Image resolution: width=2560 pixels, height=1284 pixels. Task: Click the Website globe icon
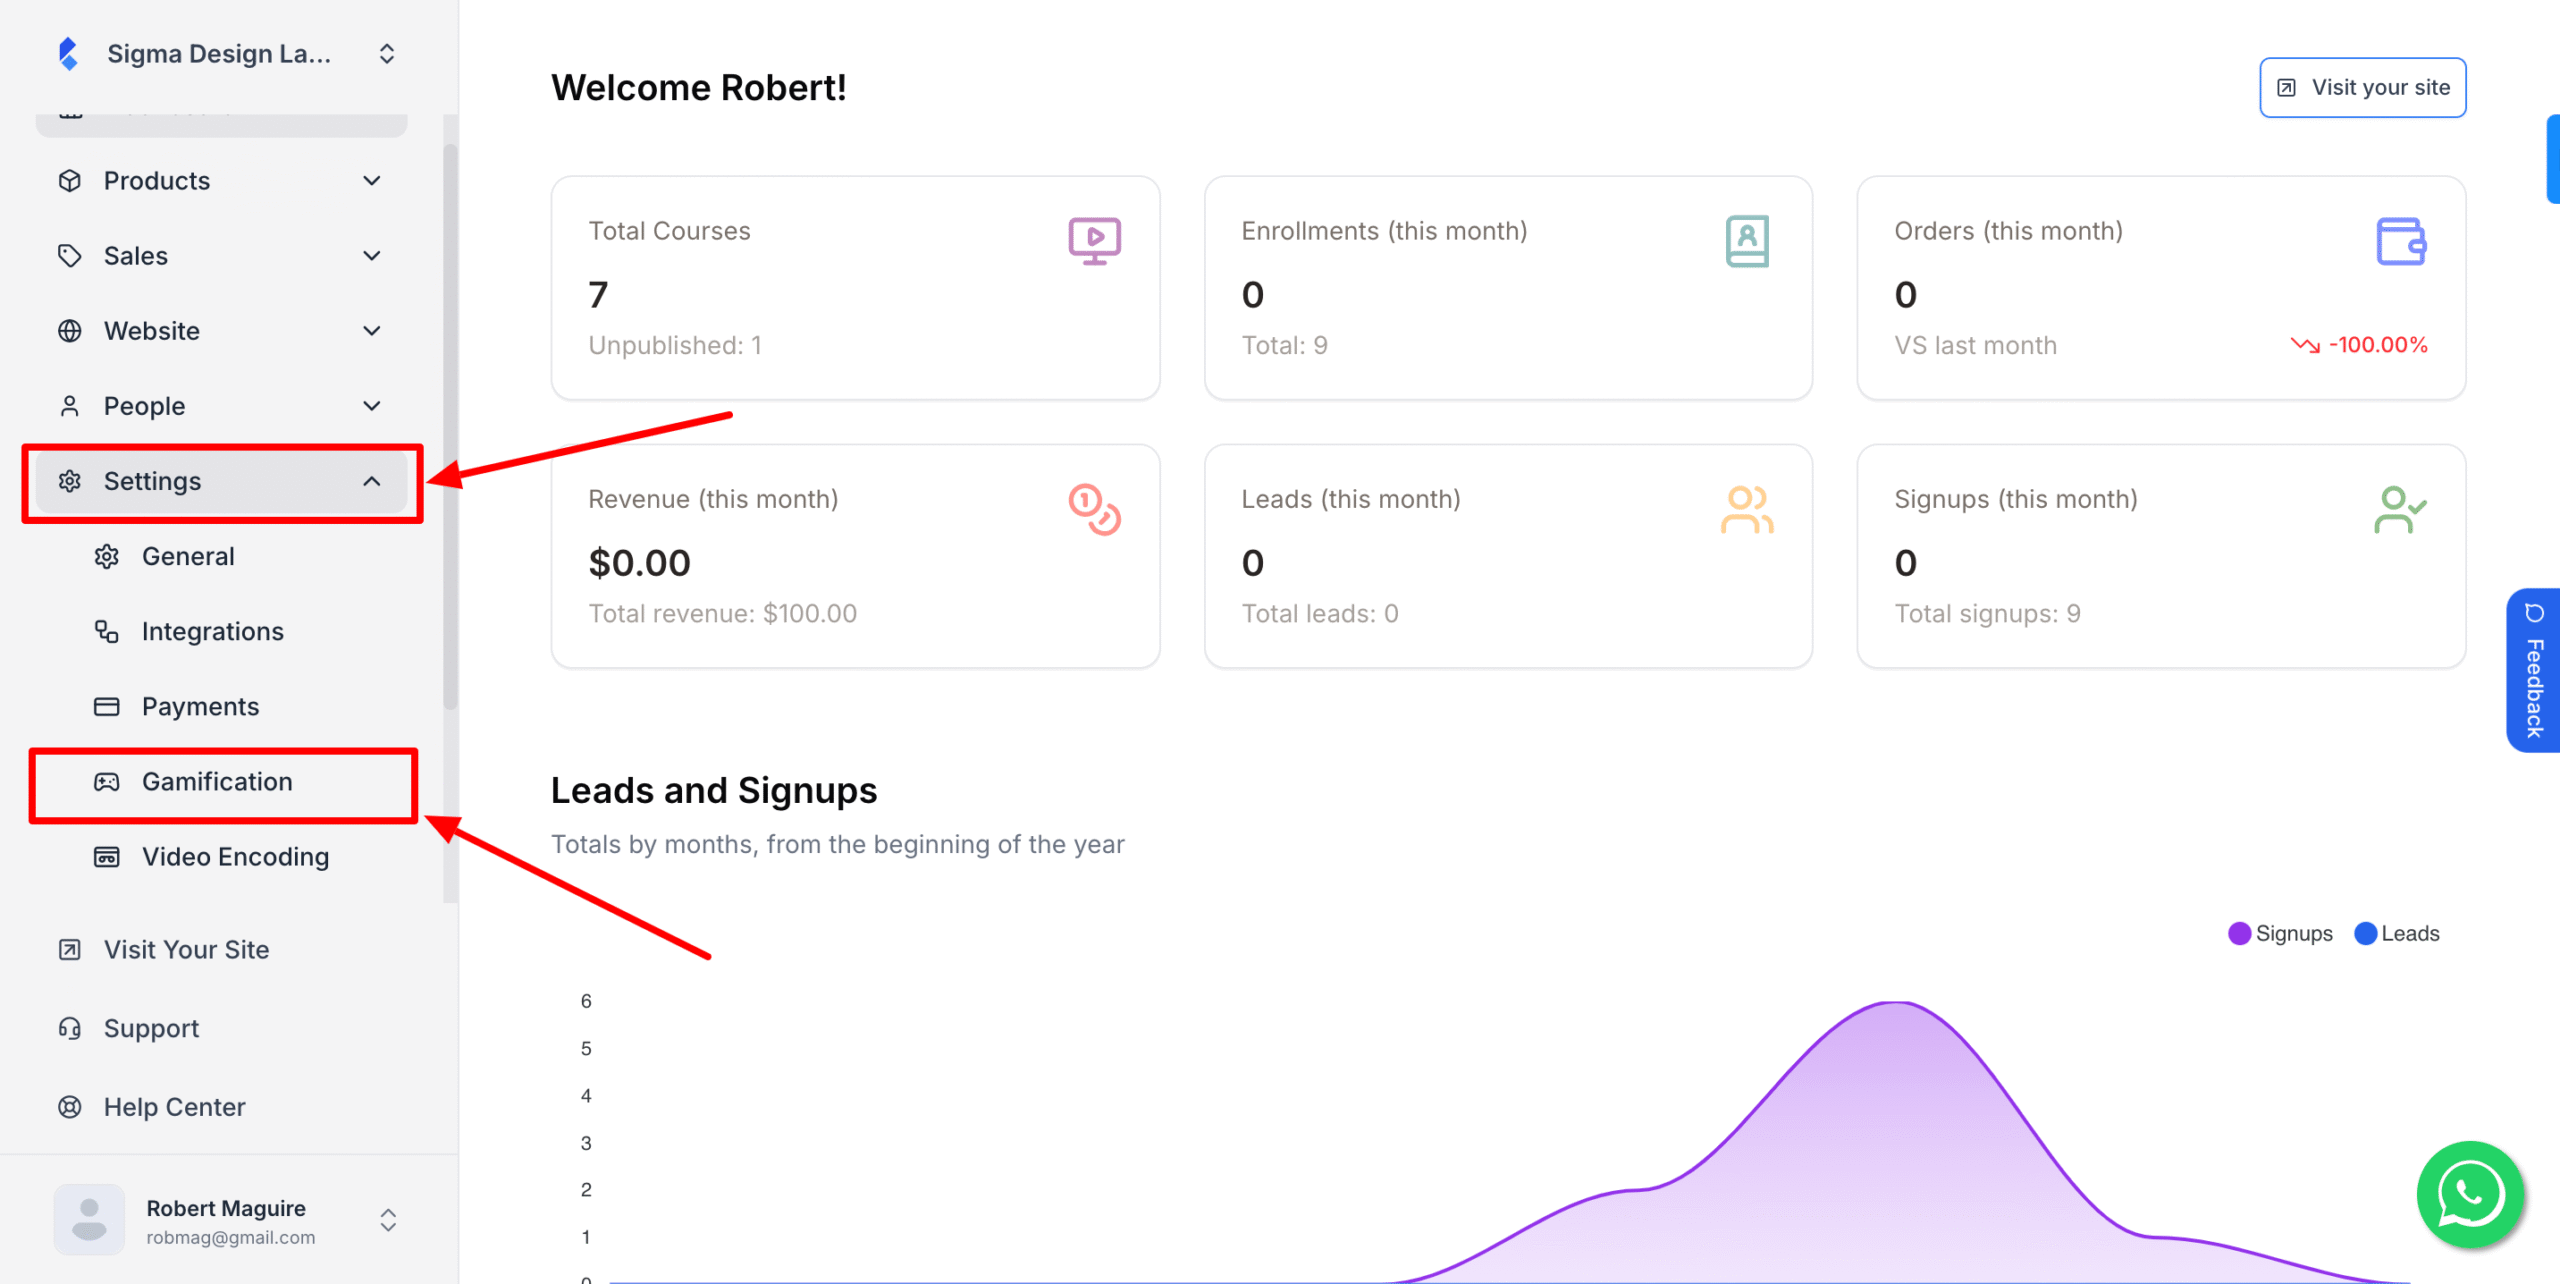[70, 330]
